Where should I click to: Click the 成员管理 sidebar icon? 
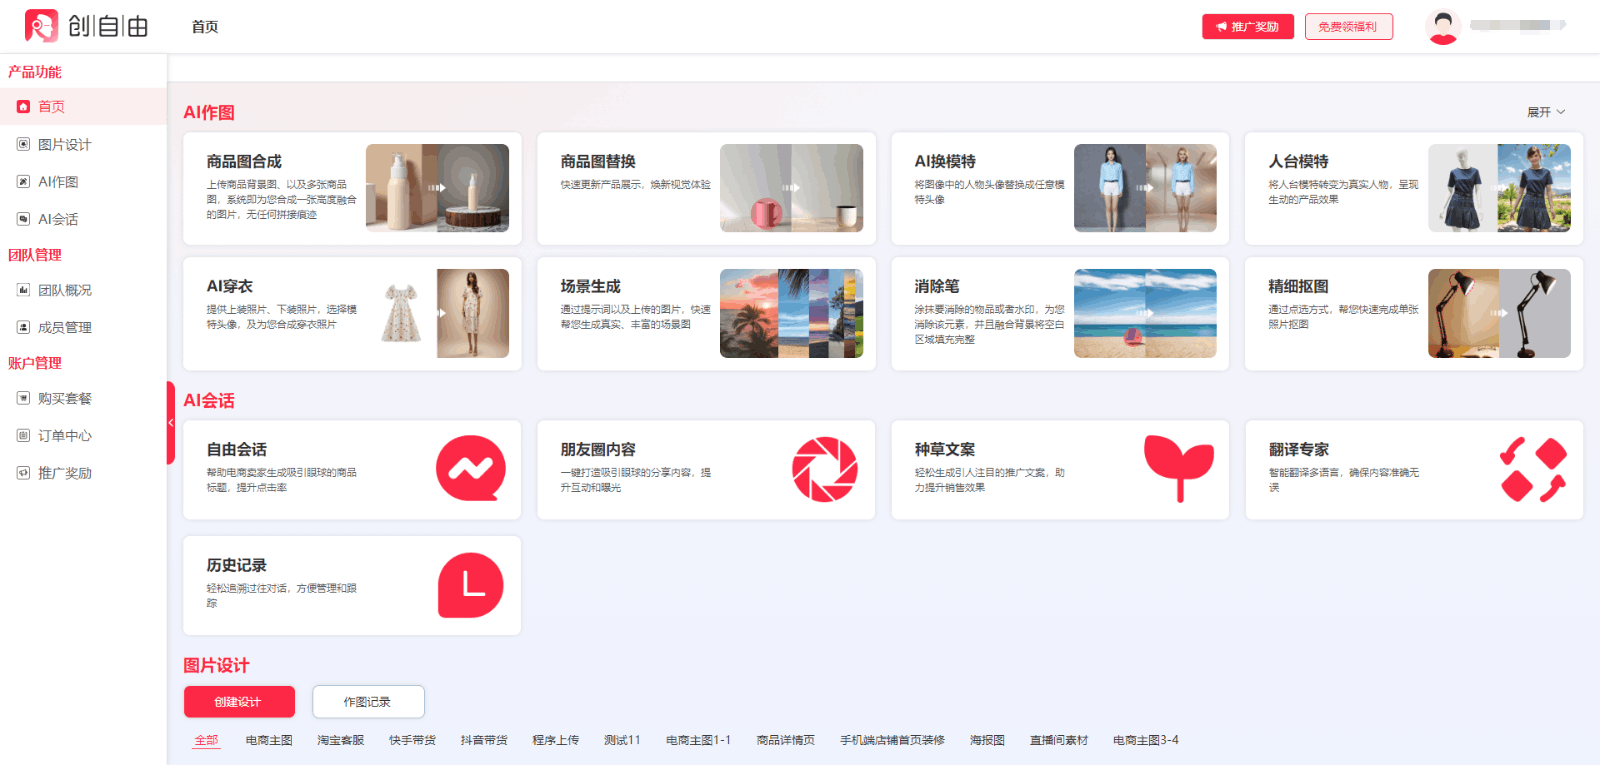[x=23, y=327]
